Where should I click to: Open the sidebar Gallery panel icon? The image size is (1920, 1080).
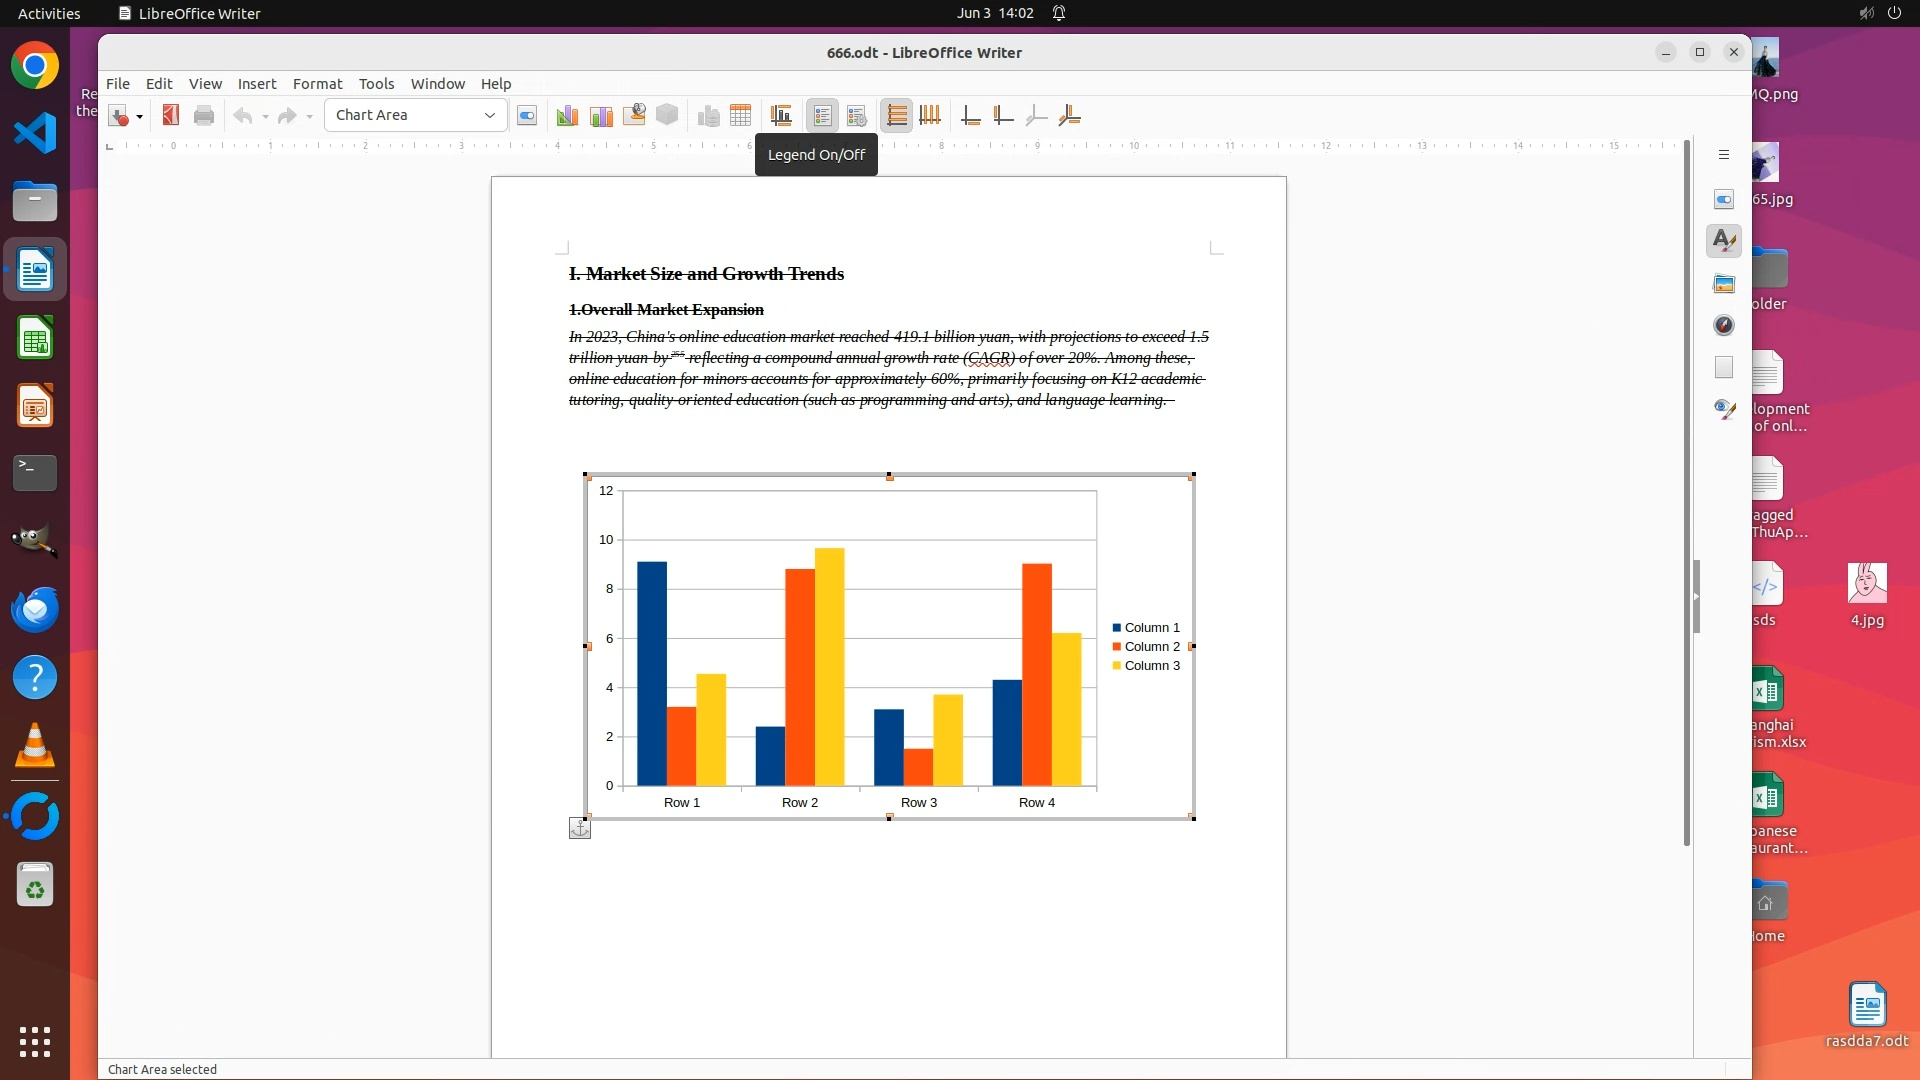(1724, 284)
